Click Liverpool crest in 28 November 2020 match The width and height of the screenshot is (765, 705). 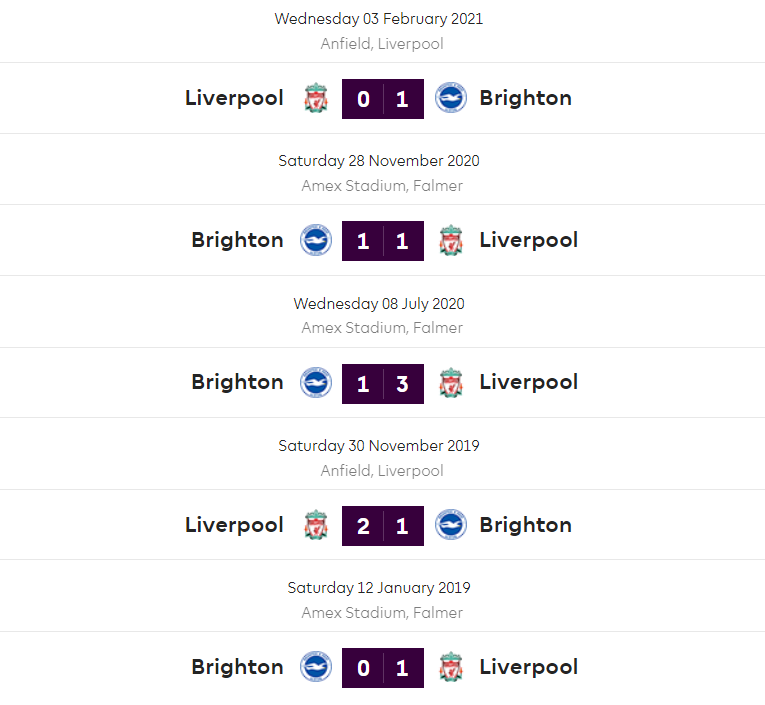(x=451, y=240)
